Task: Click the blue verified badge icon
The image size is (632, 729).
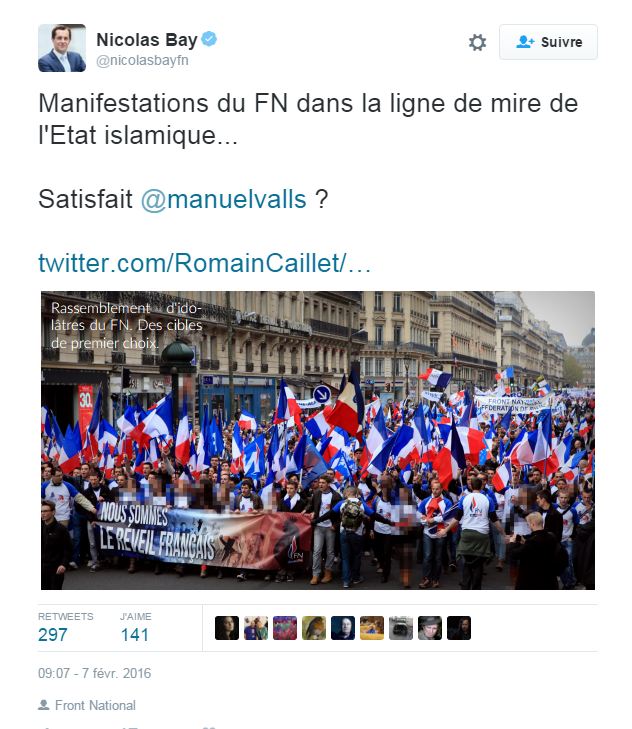Action: tap(209, 39)
